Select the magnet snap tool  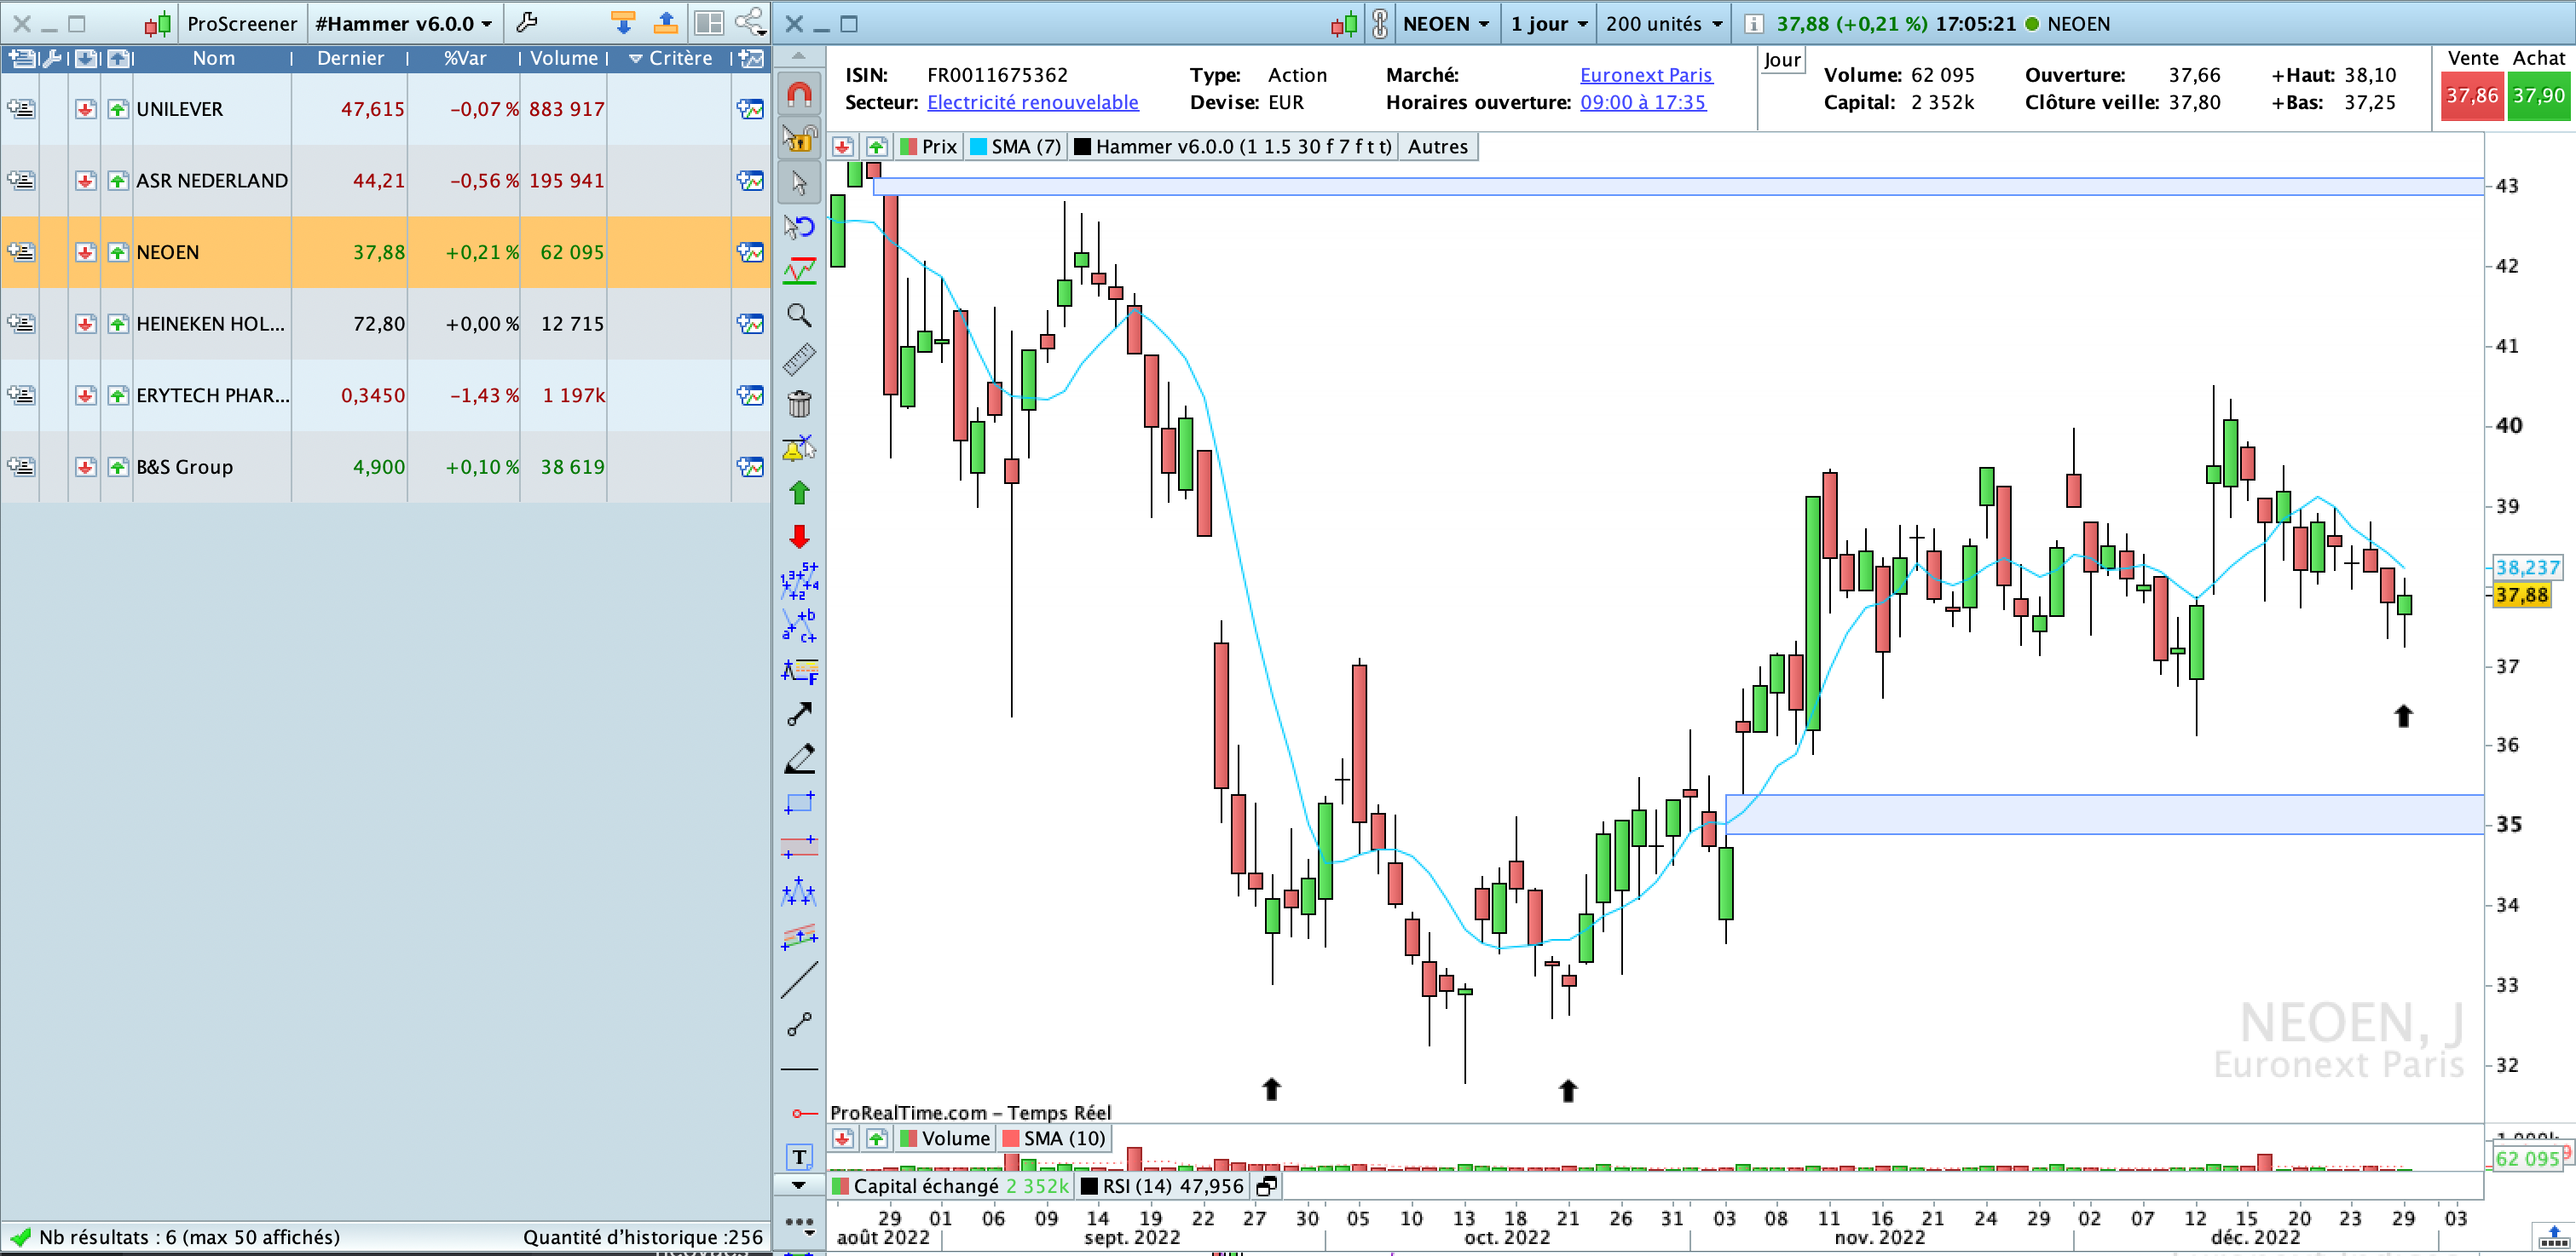pyautogui.click(x=799, y=94)
